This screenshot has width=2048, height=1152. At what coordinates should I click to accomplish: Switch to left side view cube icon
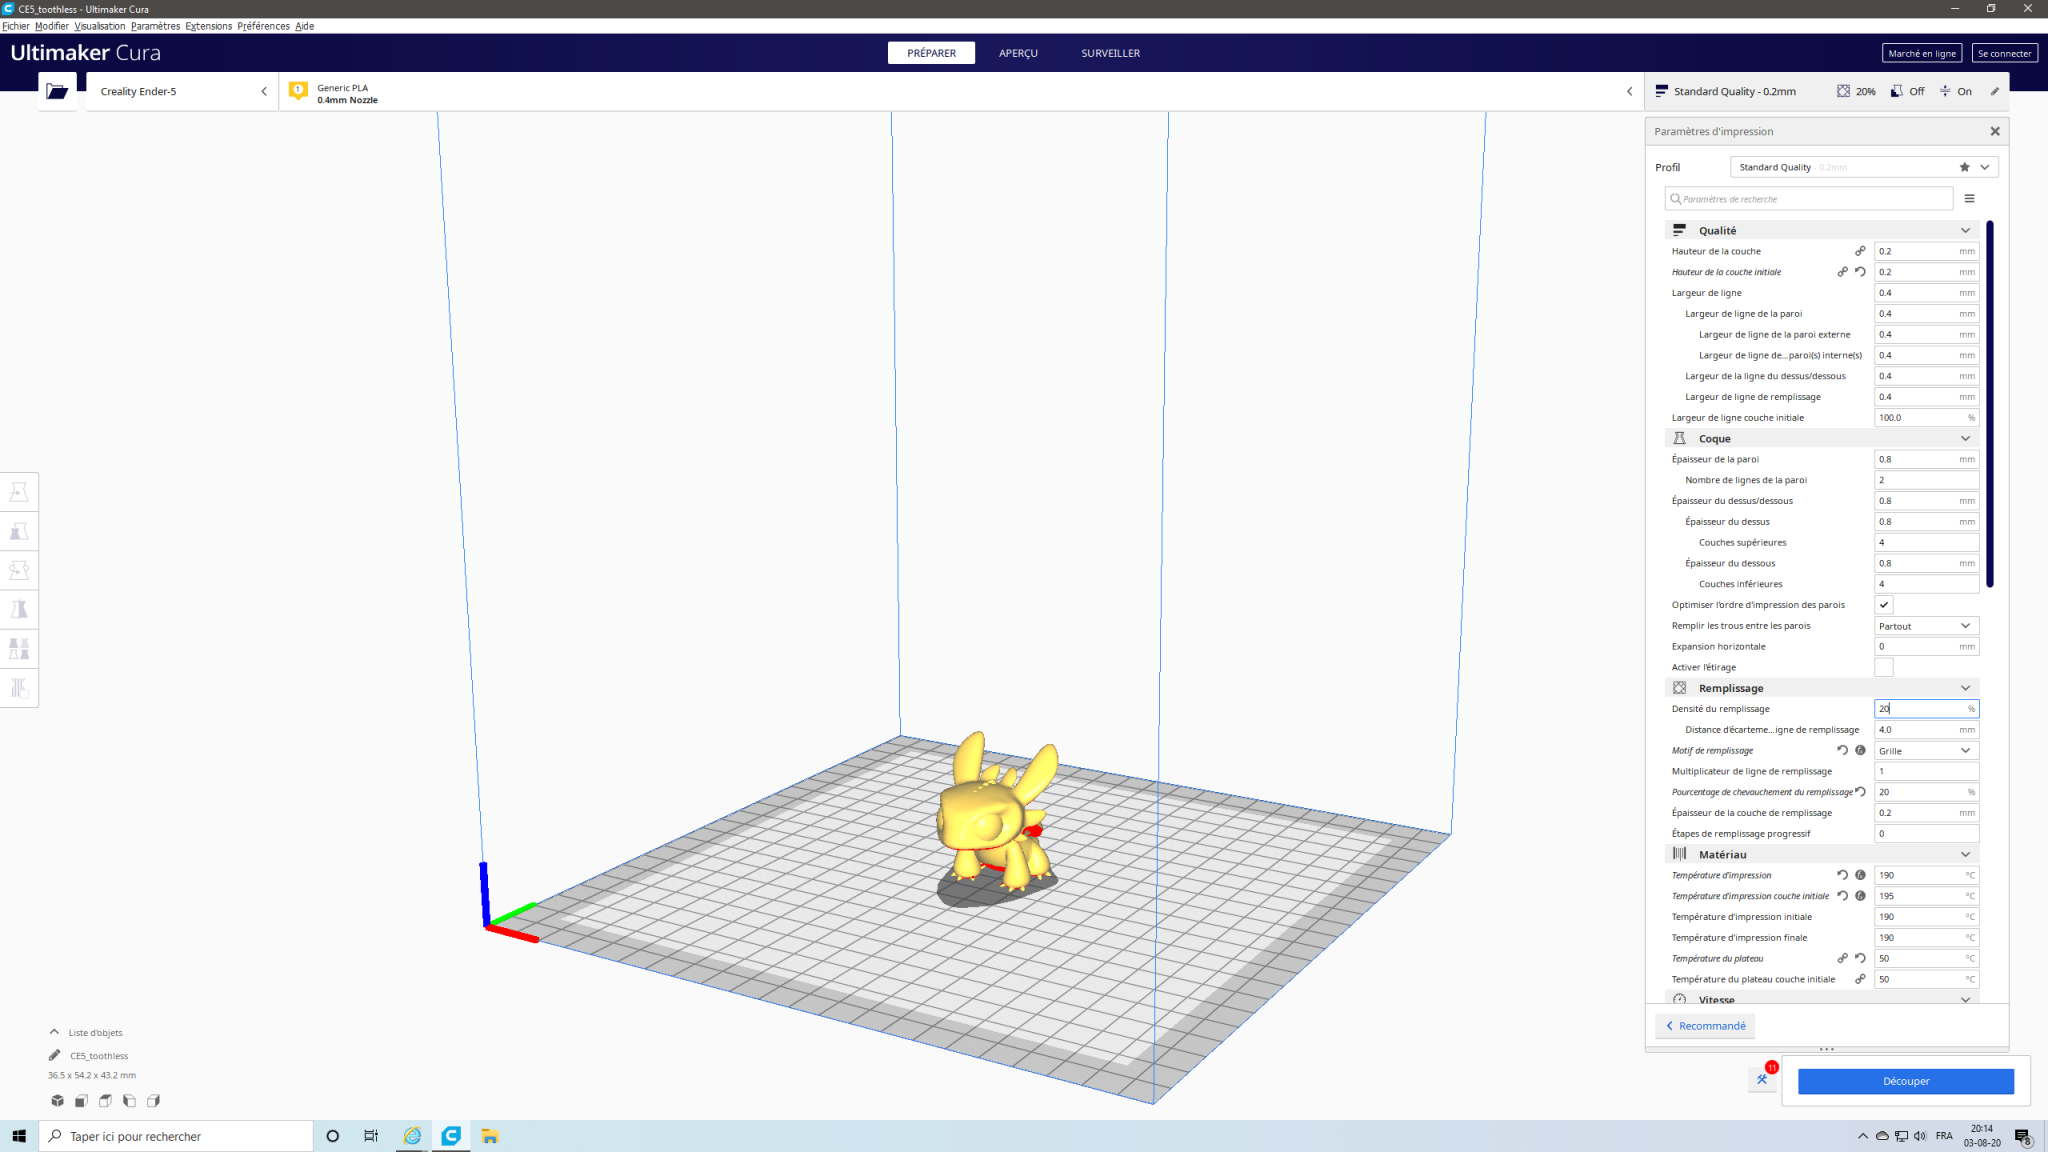tap(129, 1100)
